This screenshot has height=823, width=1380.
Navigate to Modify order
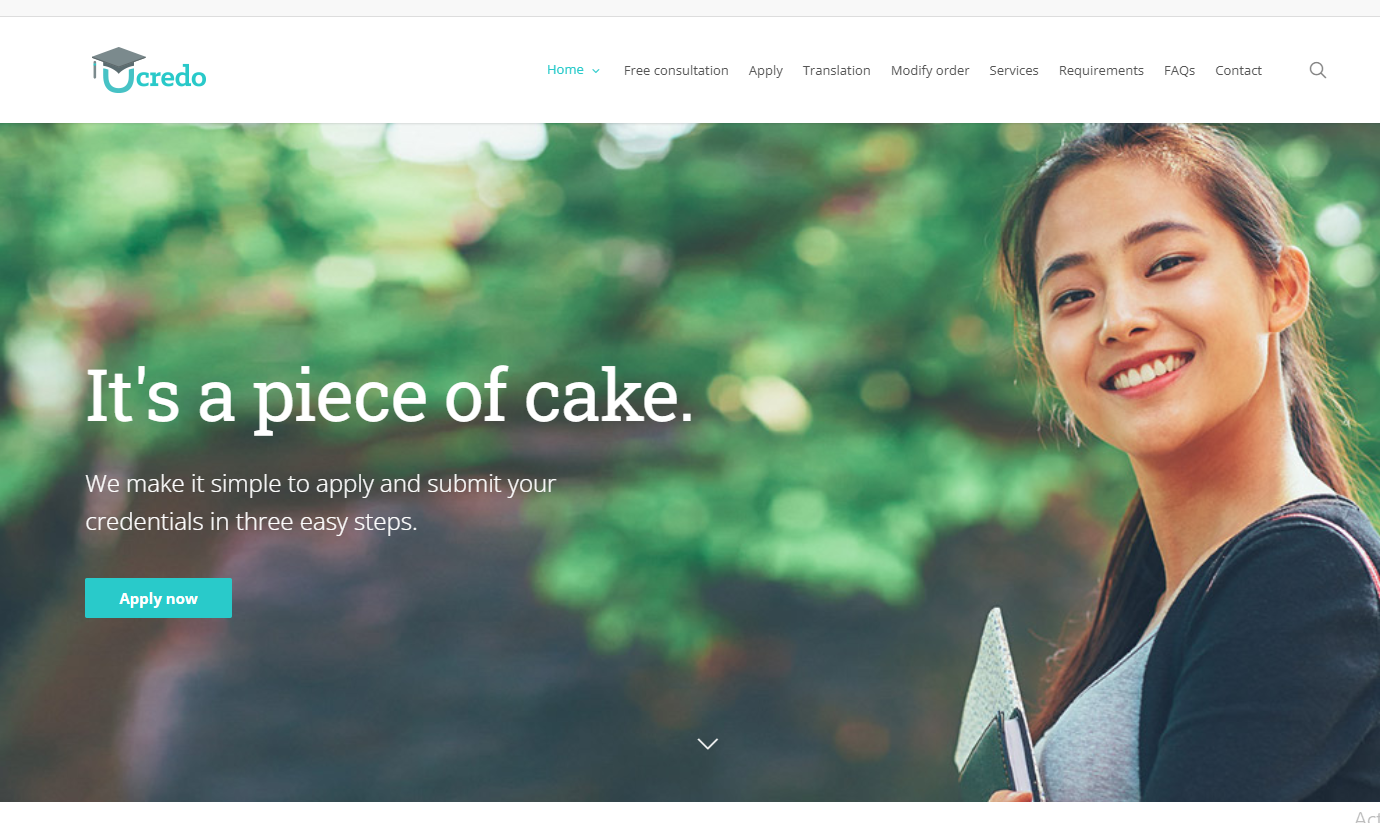coord(930,70)
